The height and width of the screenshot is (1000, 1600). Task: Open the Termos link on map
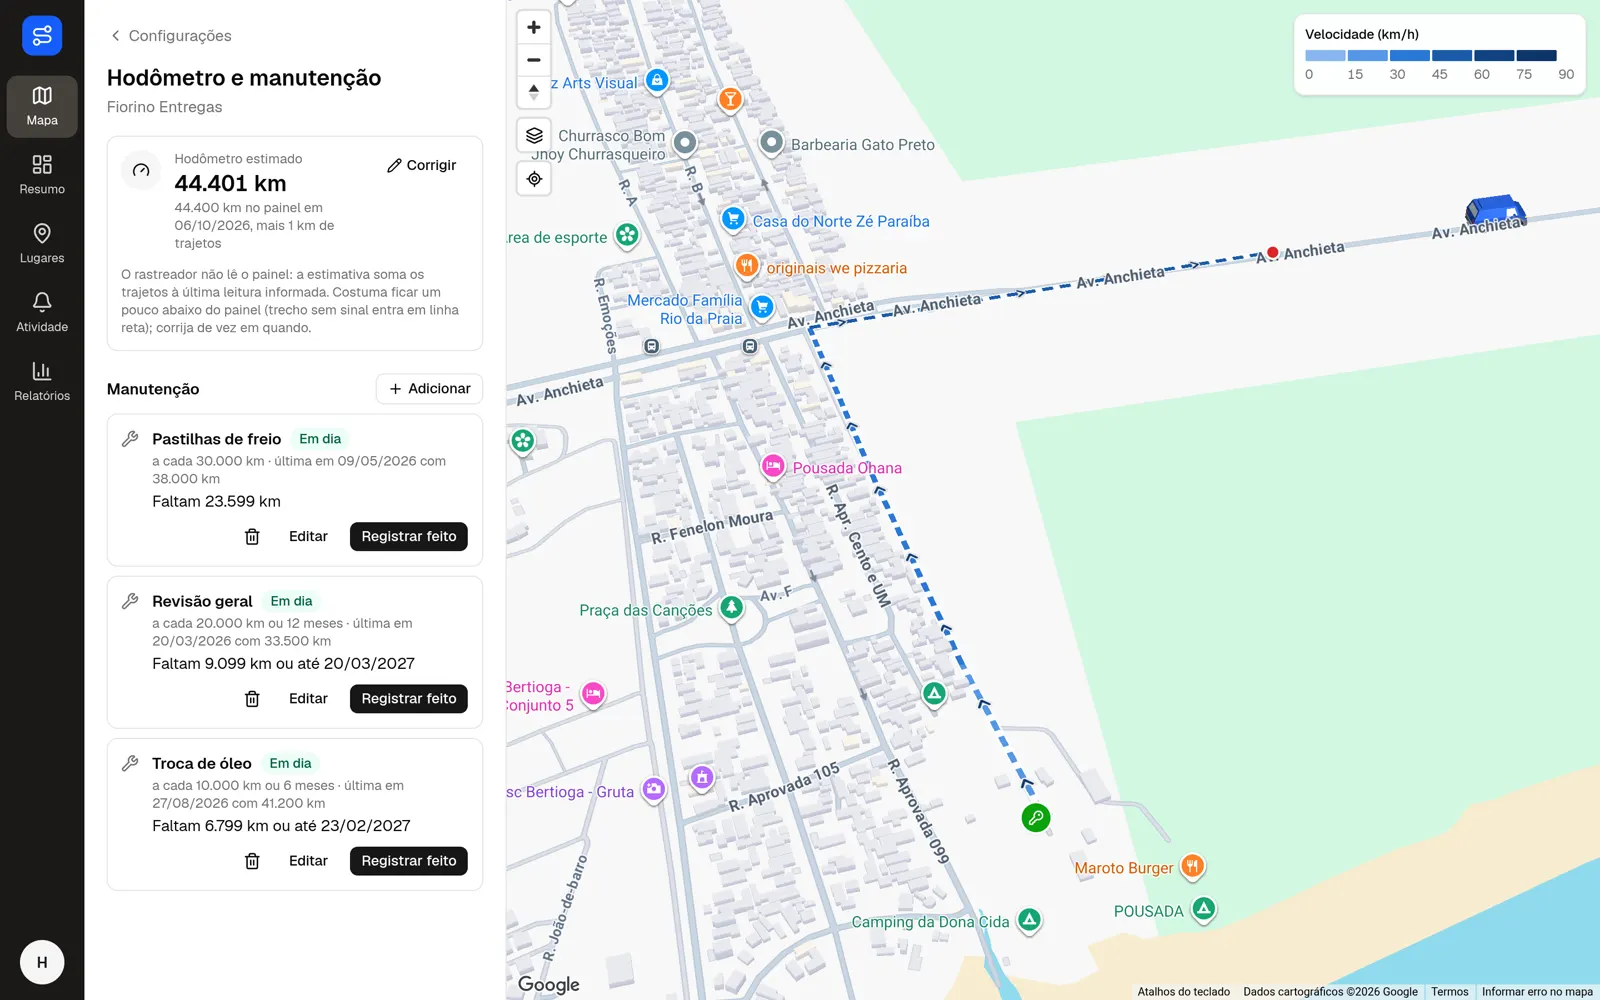pyautogui.click(x=1449, y=992)
